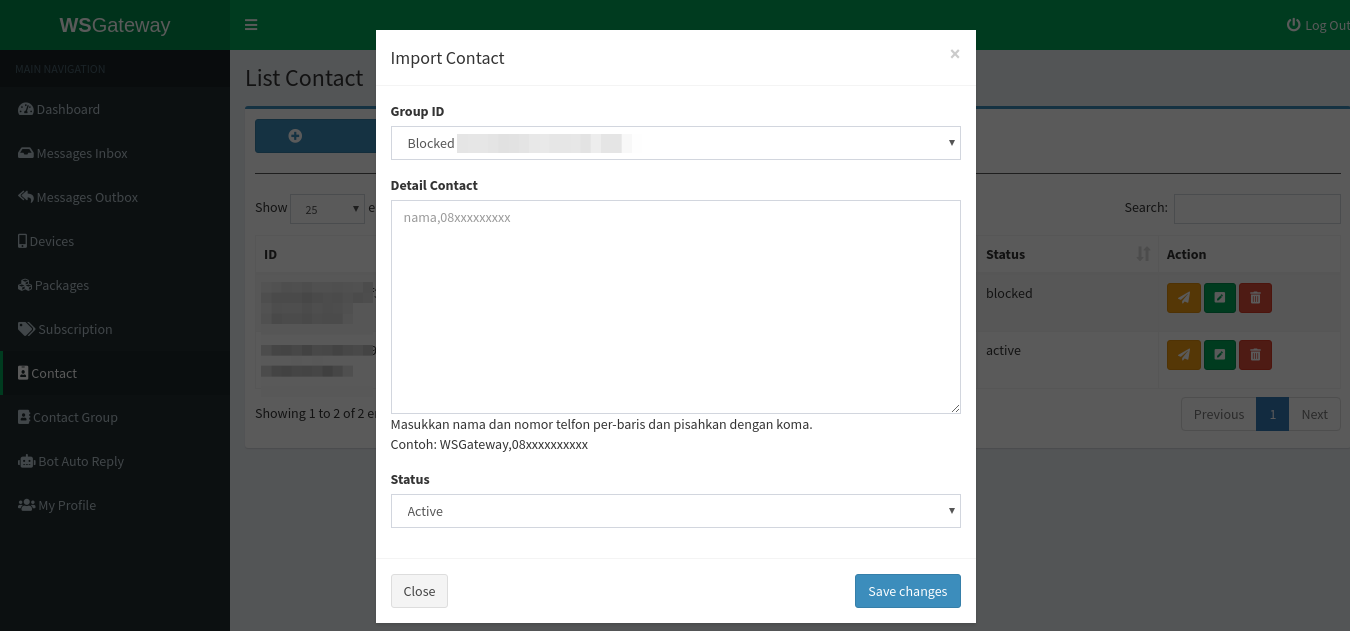Viewport: 1350px width, 631px height.
Task: Open the Group ID dropdown
Action: click(675, 143)
